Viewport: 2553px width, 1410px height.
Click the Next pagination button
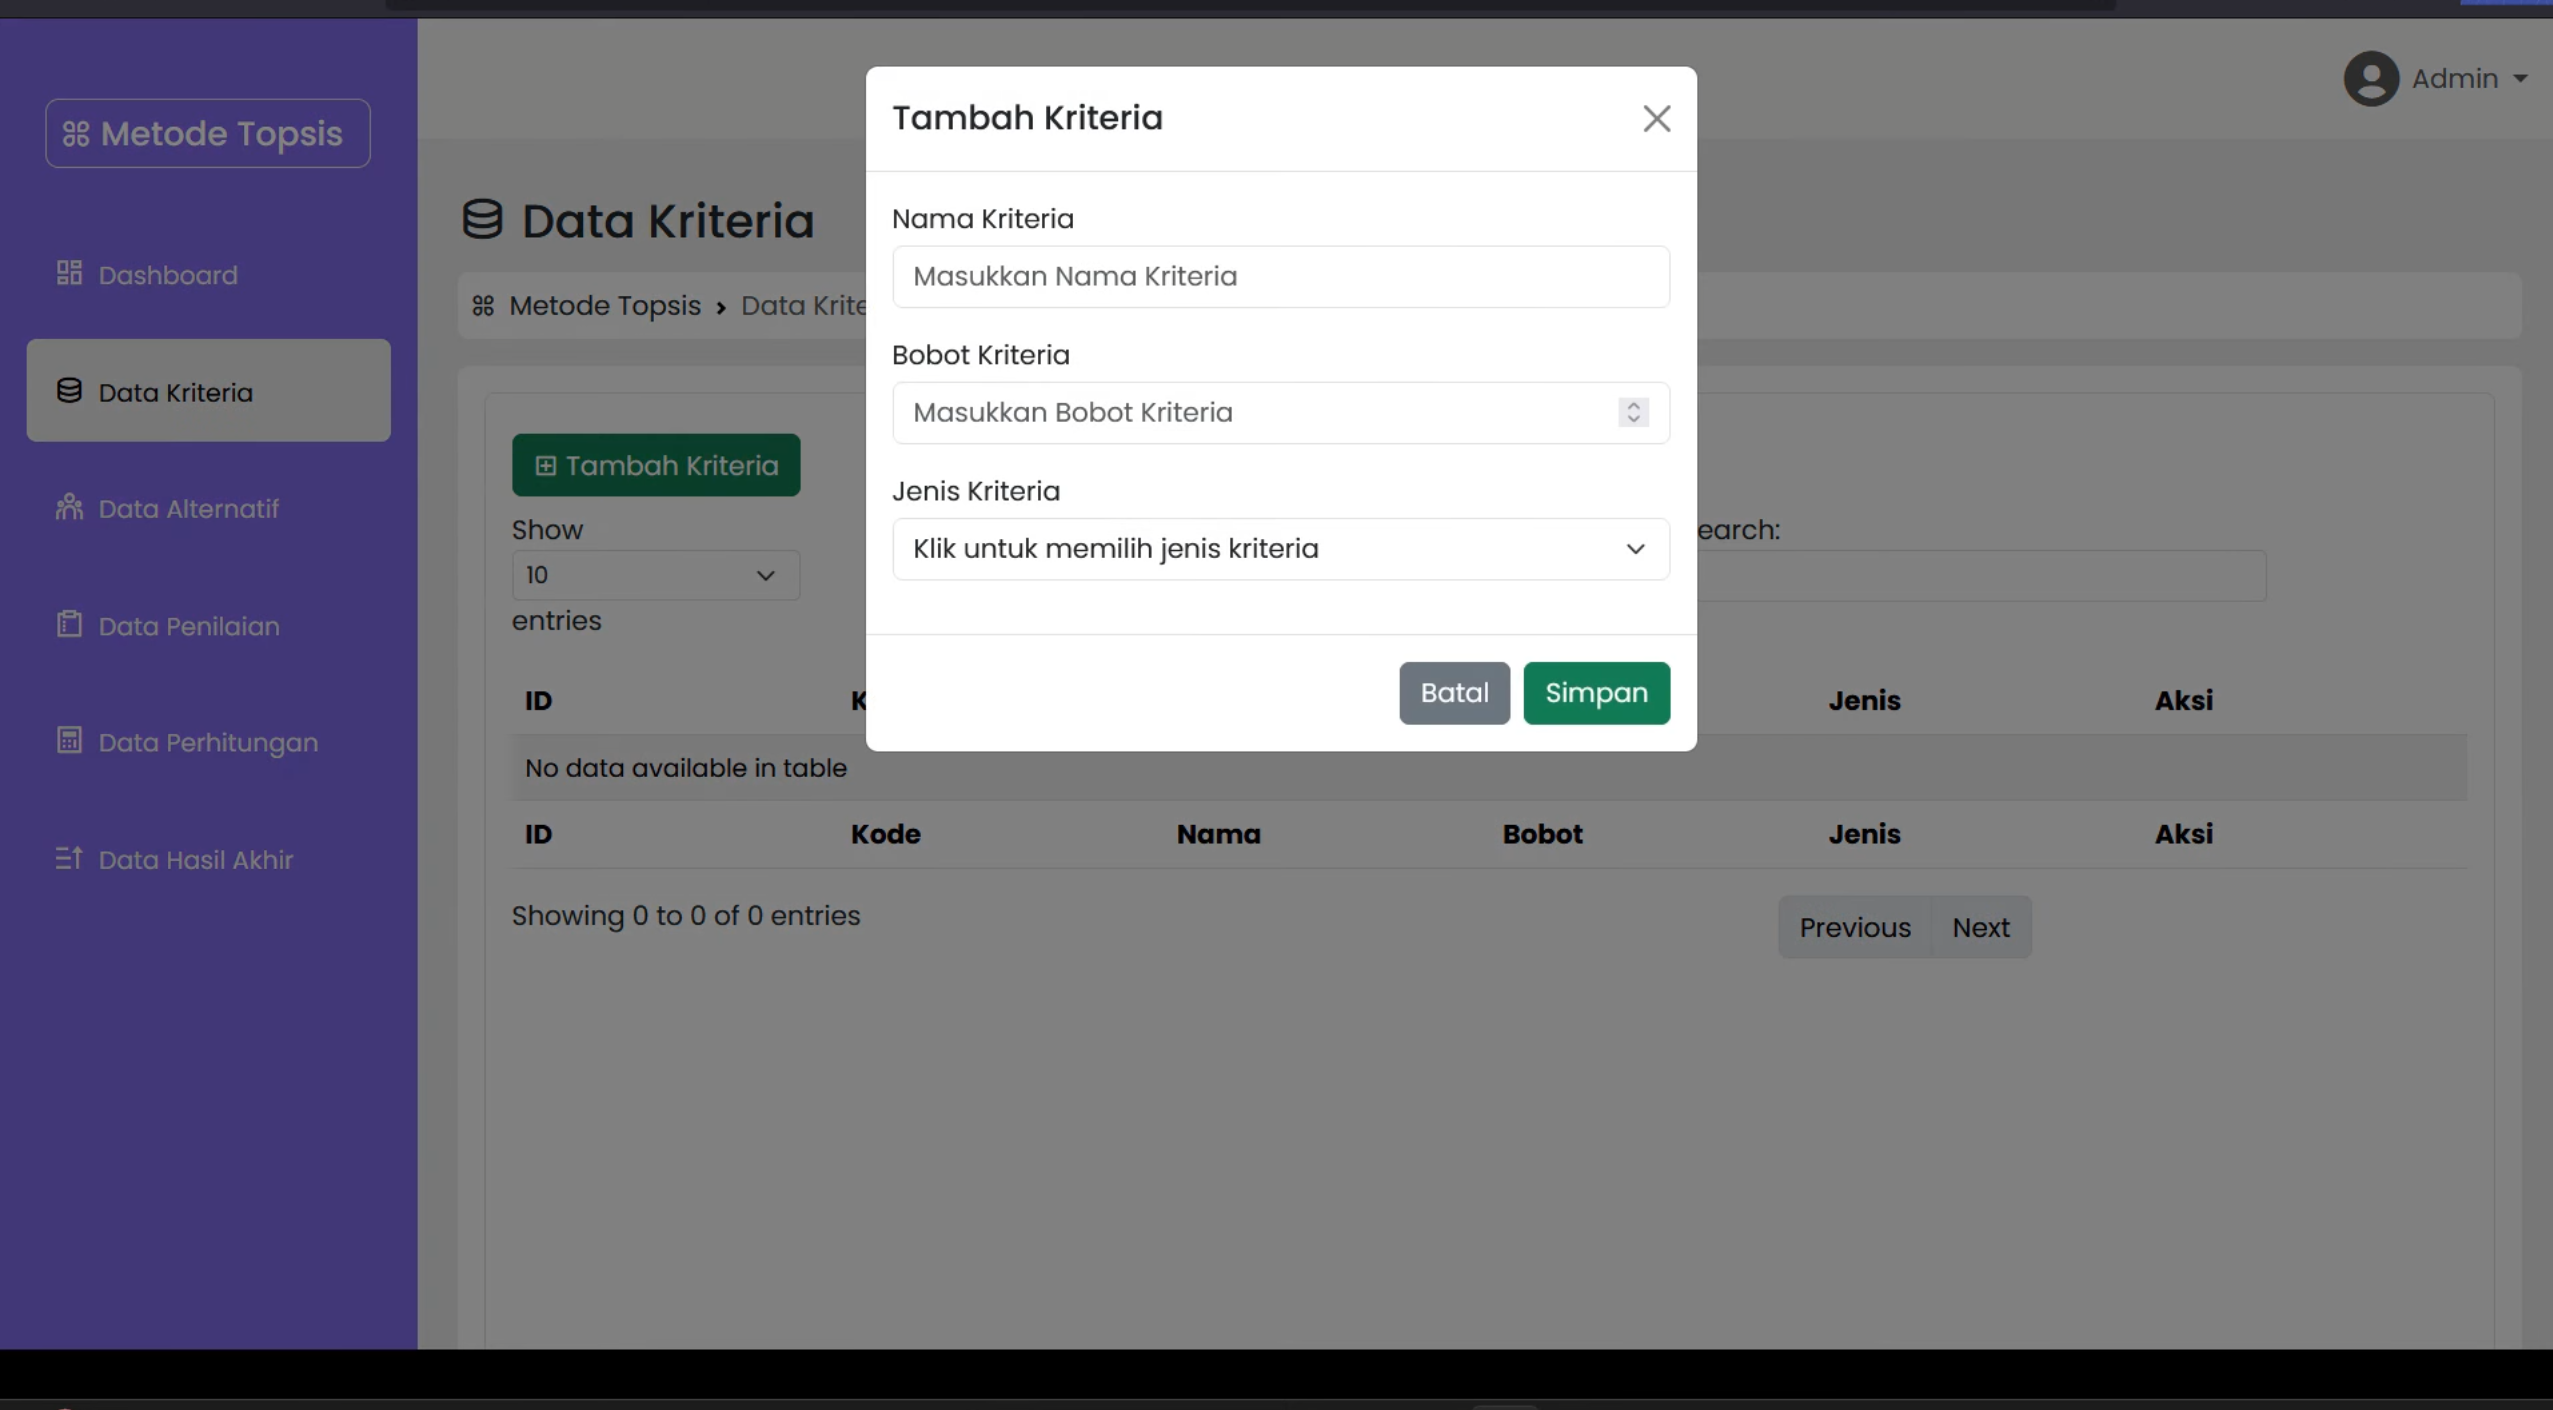pos(1980,927)
